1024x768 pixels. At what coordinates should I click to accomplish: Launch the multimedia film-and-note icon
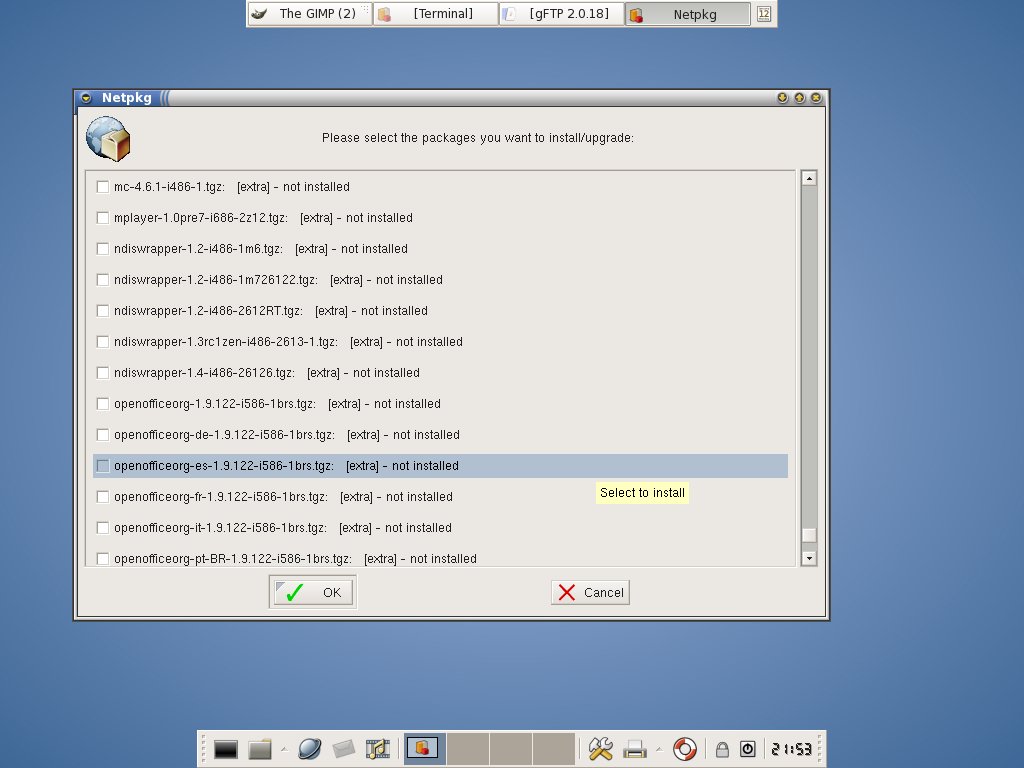(x=377, y=749)
